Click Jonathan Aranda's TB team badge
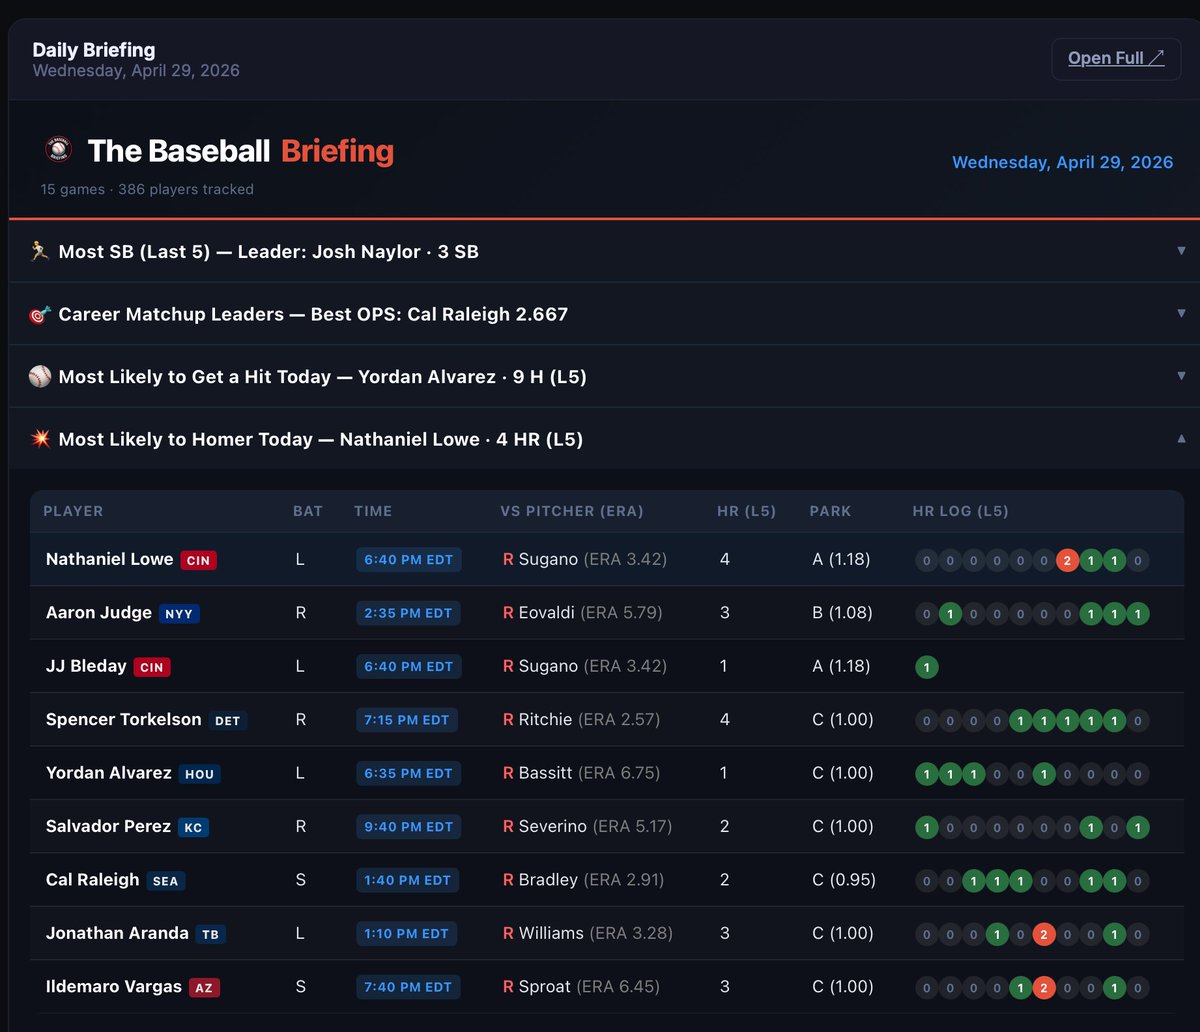1200x1032 pixels. pyautogui.click(x=210, y=934)
